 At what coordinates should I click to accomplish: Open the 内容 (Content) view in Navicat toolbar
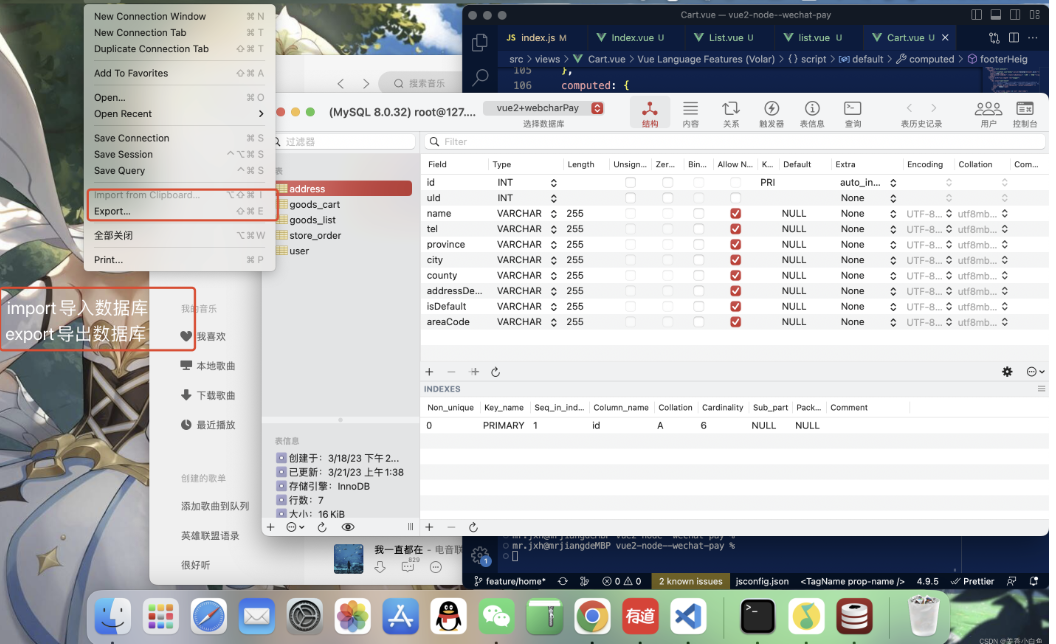tap(689, 112)
